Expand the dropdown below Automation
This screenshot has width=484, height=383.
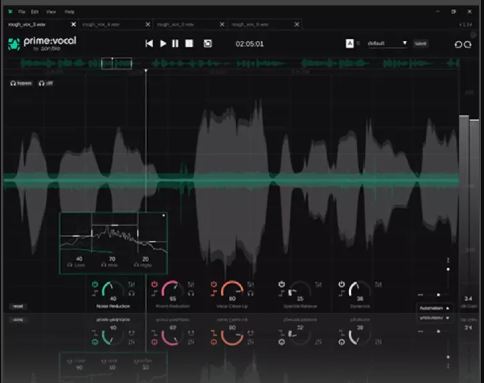[434, 318]
